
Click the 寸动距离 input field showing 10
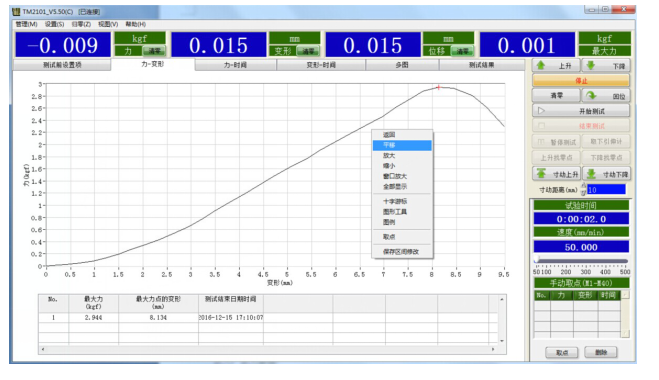[606, 190]
